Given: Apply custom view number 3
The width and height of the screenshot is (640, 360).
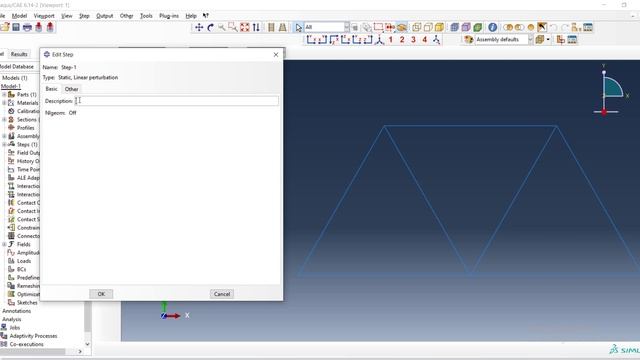Looking at the screenshot, I should point(413,40).
